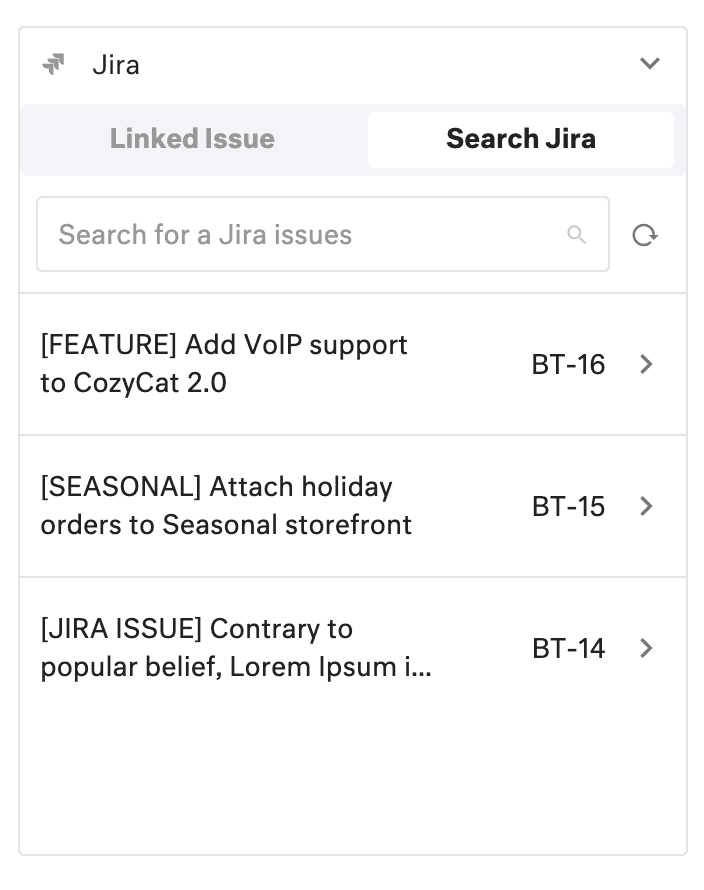Switch to the Linked Issue tab

coord(192,139)
